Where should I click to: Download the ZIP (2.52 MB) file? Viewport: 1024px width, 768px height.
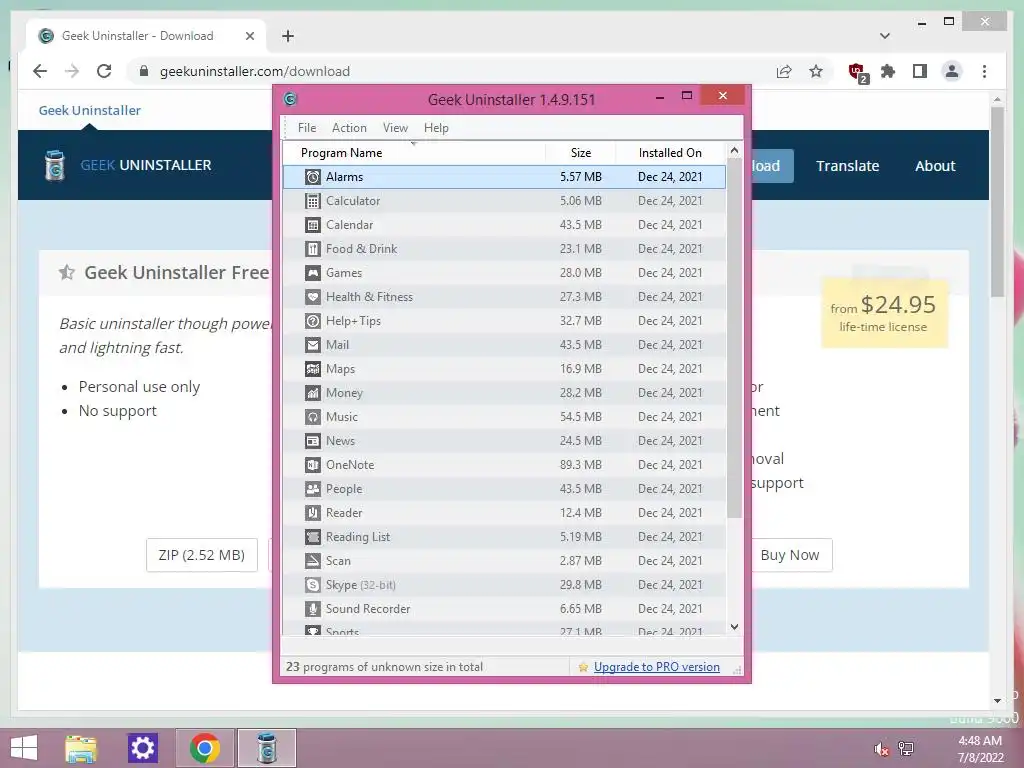(202, 555)
